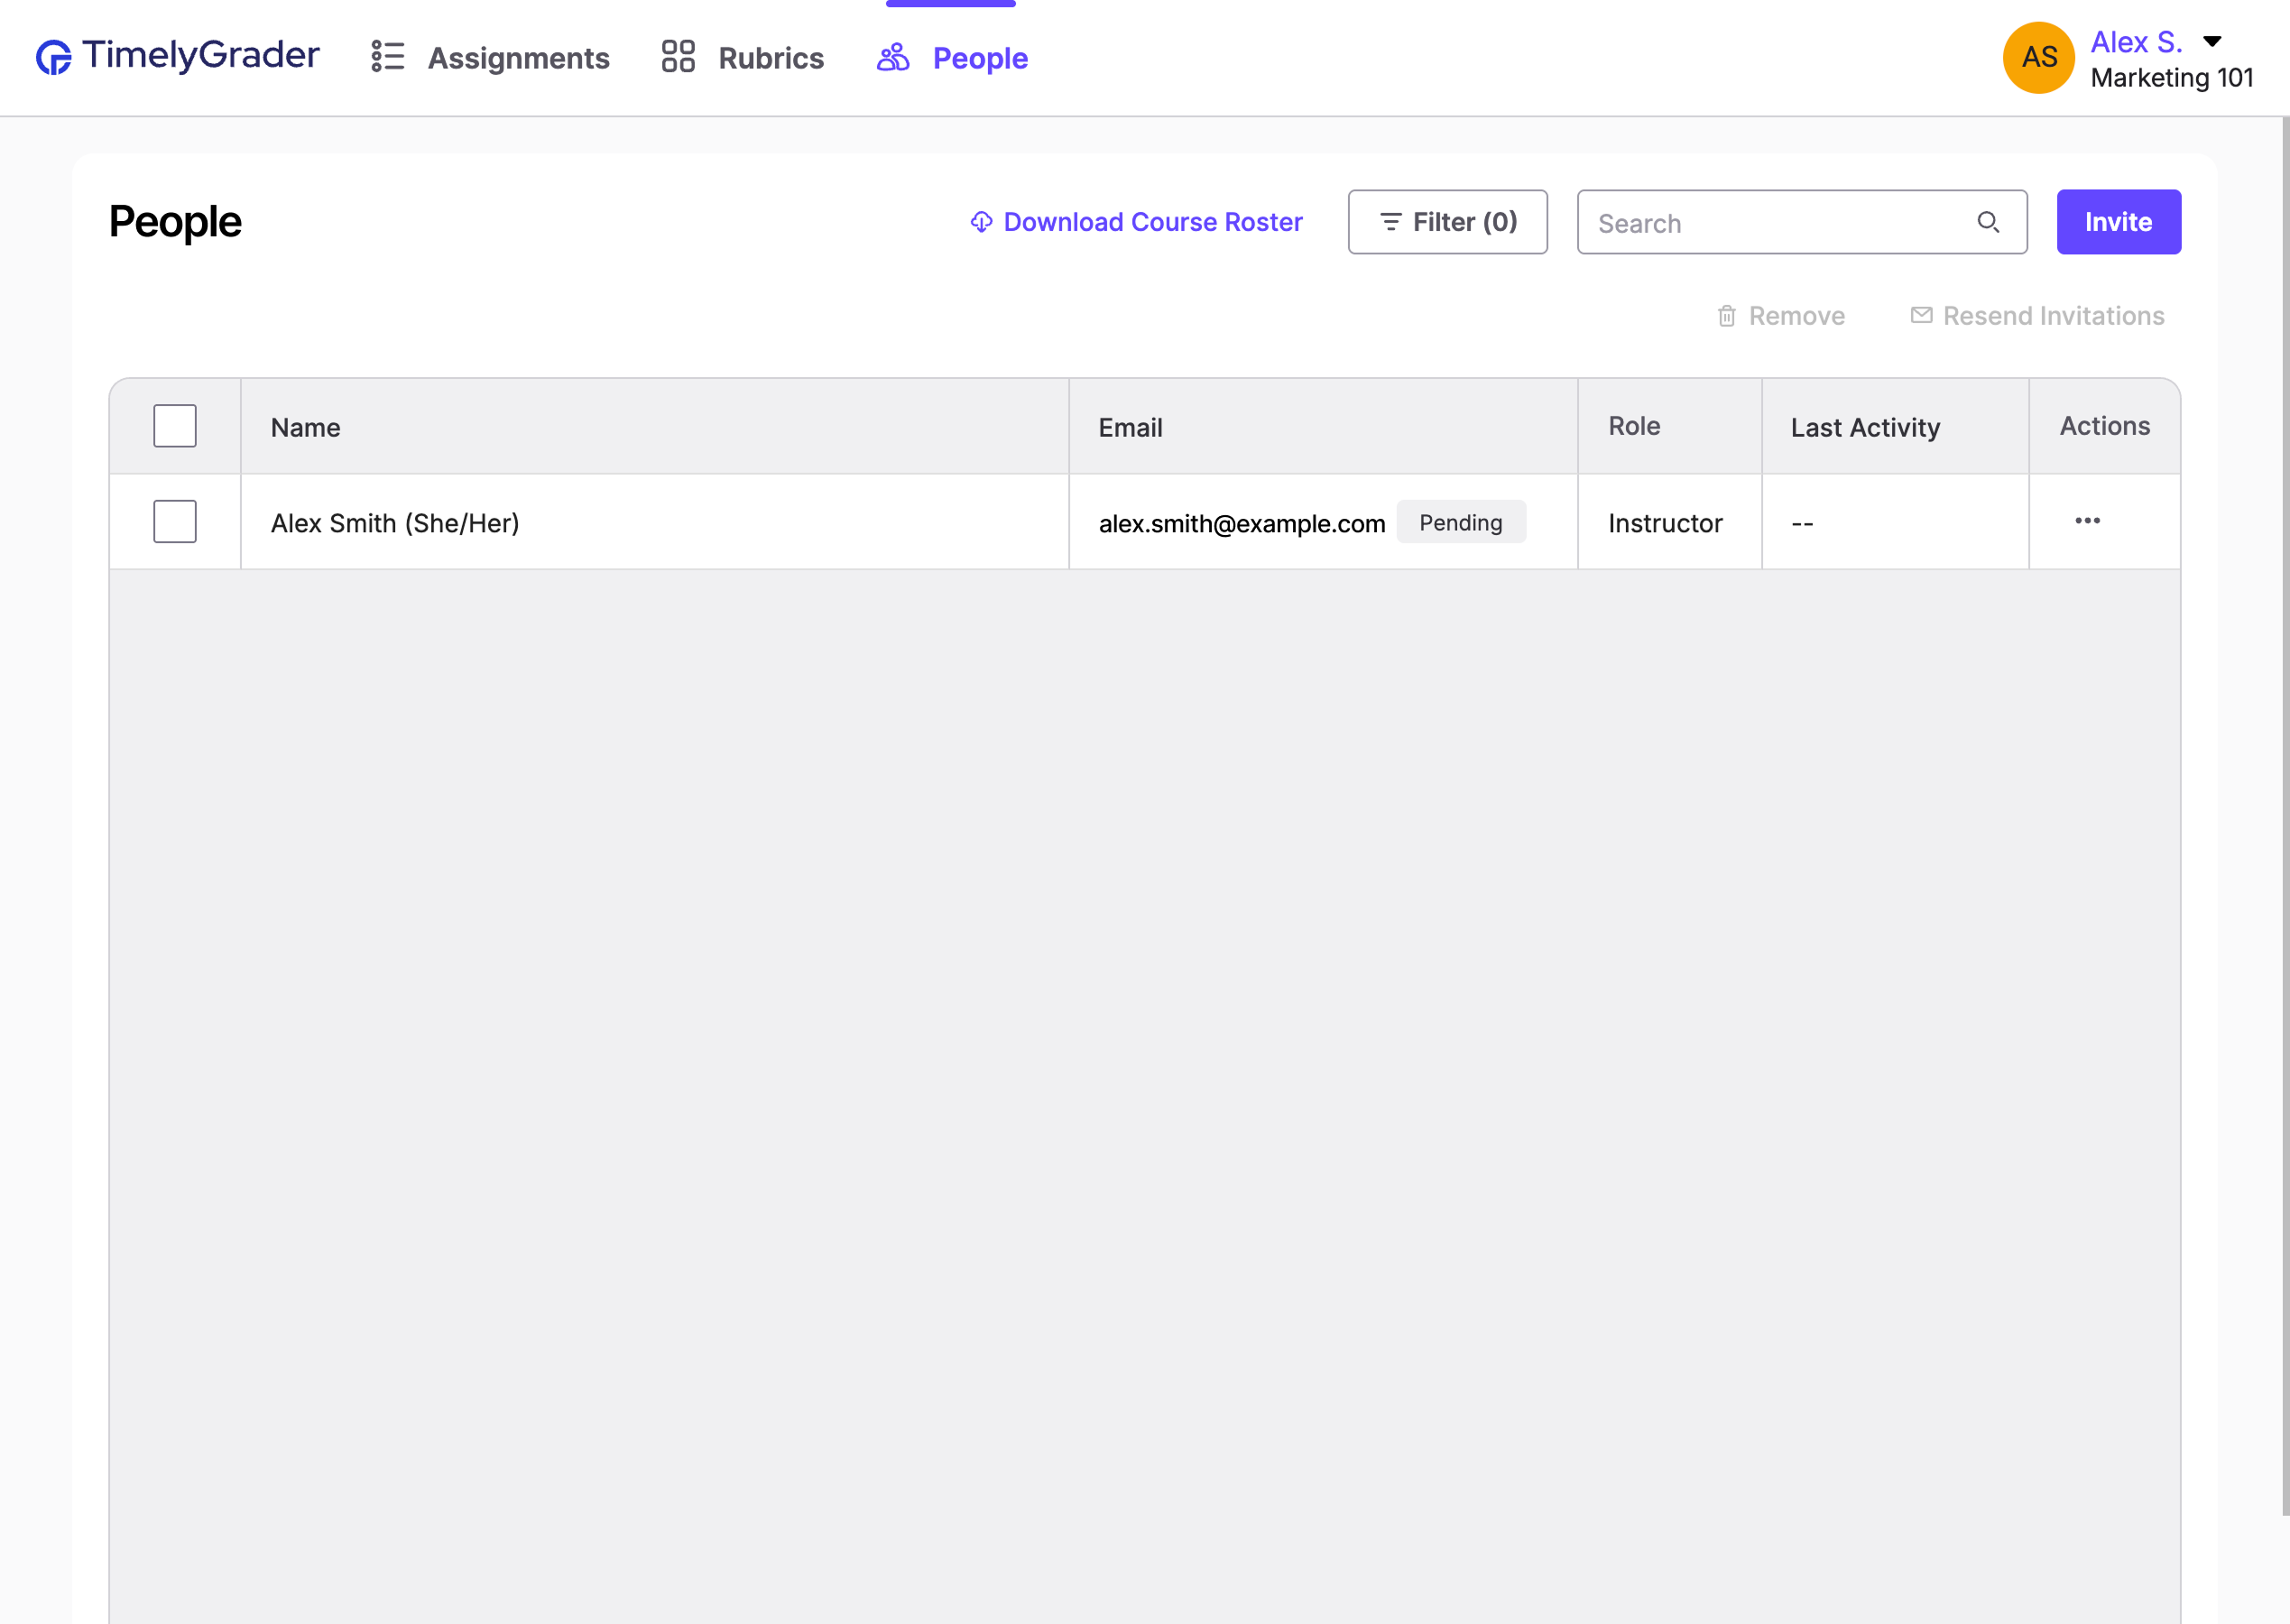The height and width of the screenshot is (1624, 2290).
Task: Click the Assignments list icon
Action: 387,57
